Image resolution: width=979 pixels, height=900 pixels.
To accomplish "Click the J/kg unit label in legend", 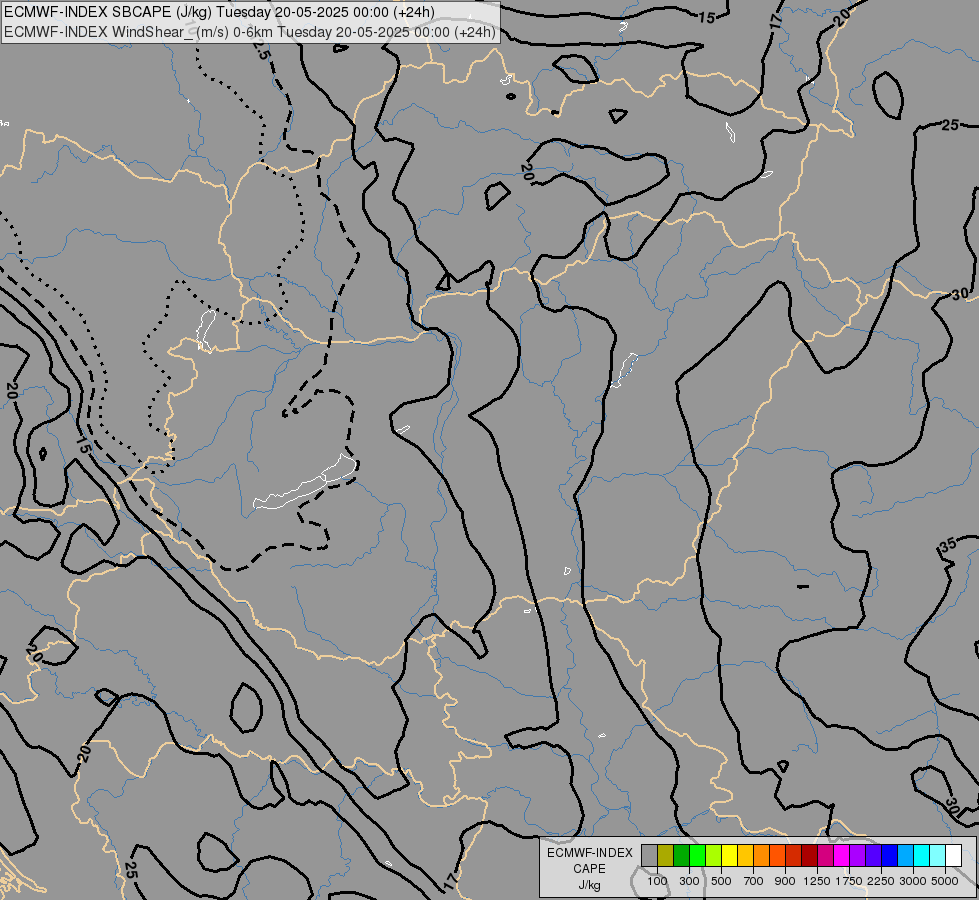I will 589,885.
